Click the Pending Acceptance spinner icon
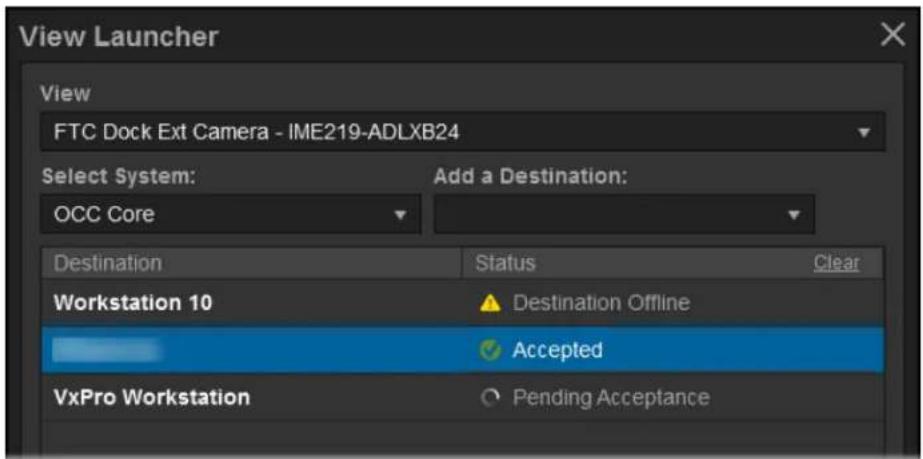 489,398
